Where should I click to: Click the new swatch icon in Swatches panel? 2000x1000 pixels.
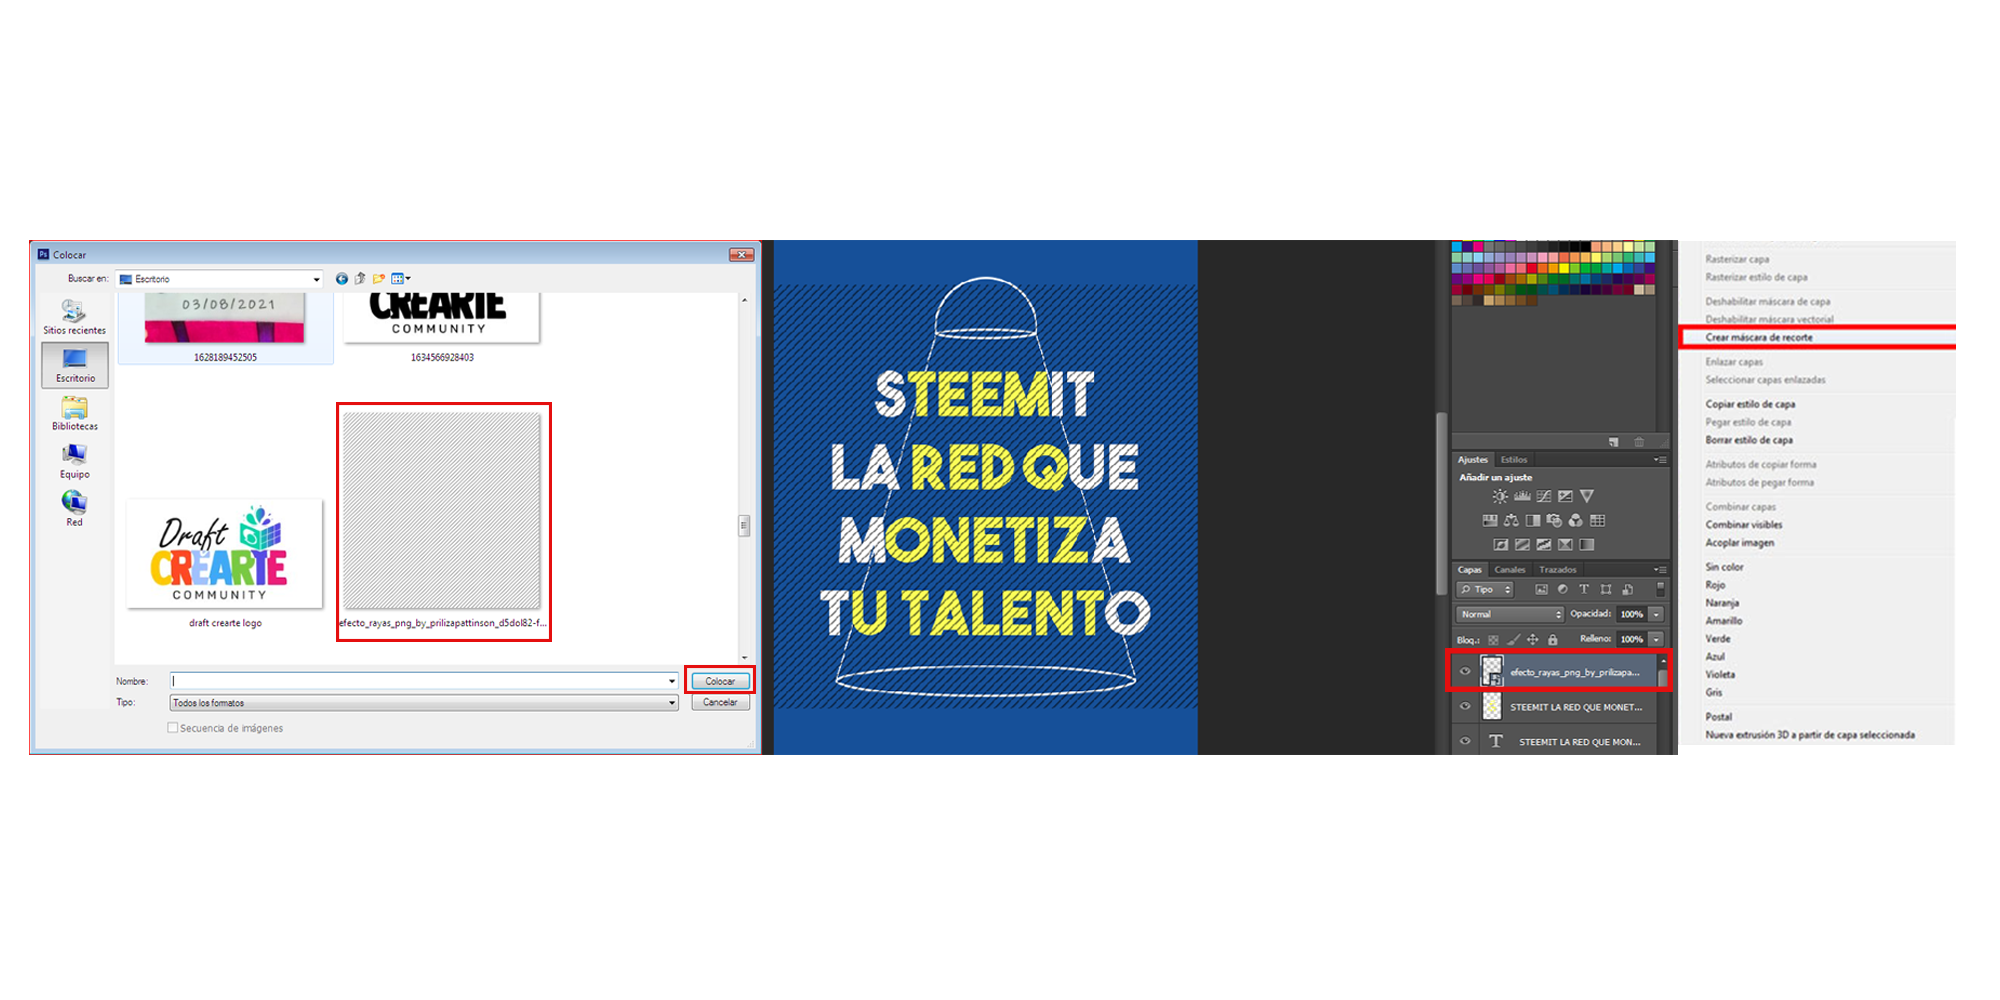pos(1614,442)
